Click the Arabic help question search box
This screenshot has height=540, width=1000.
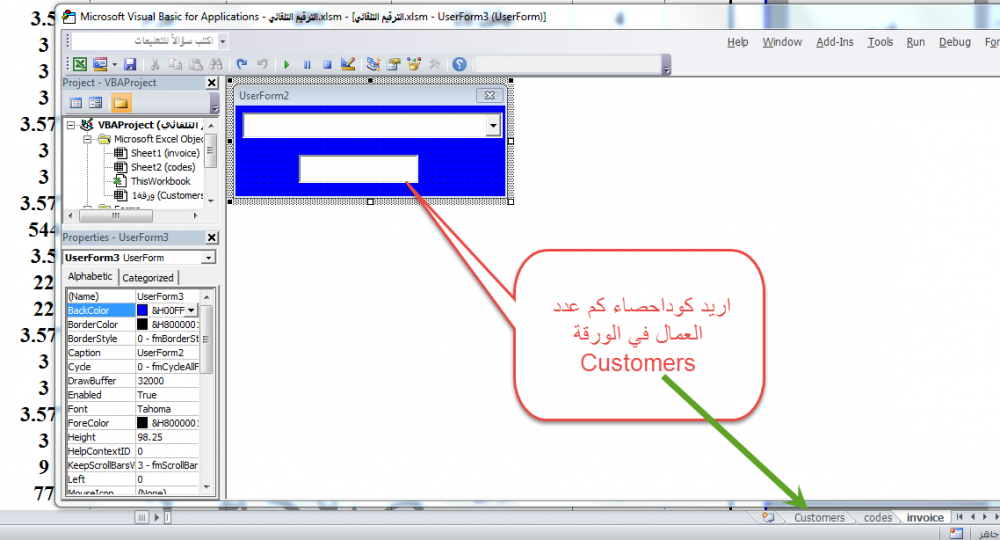(145, 41)
